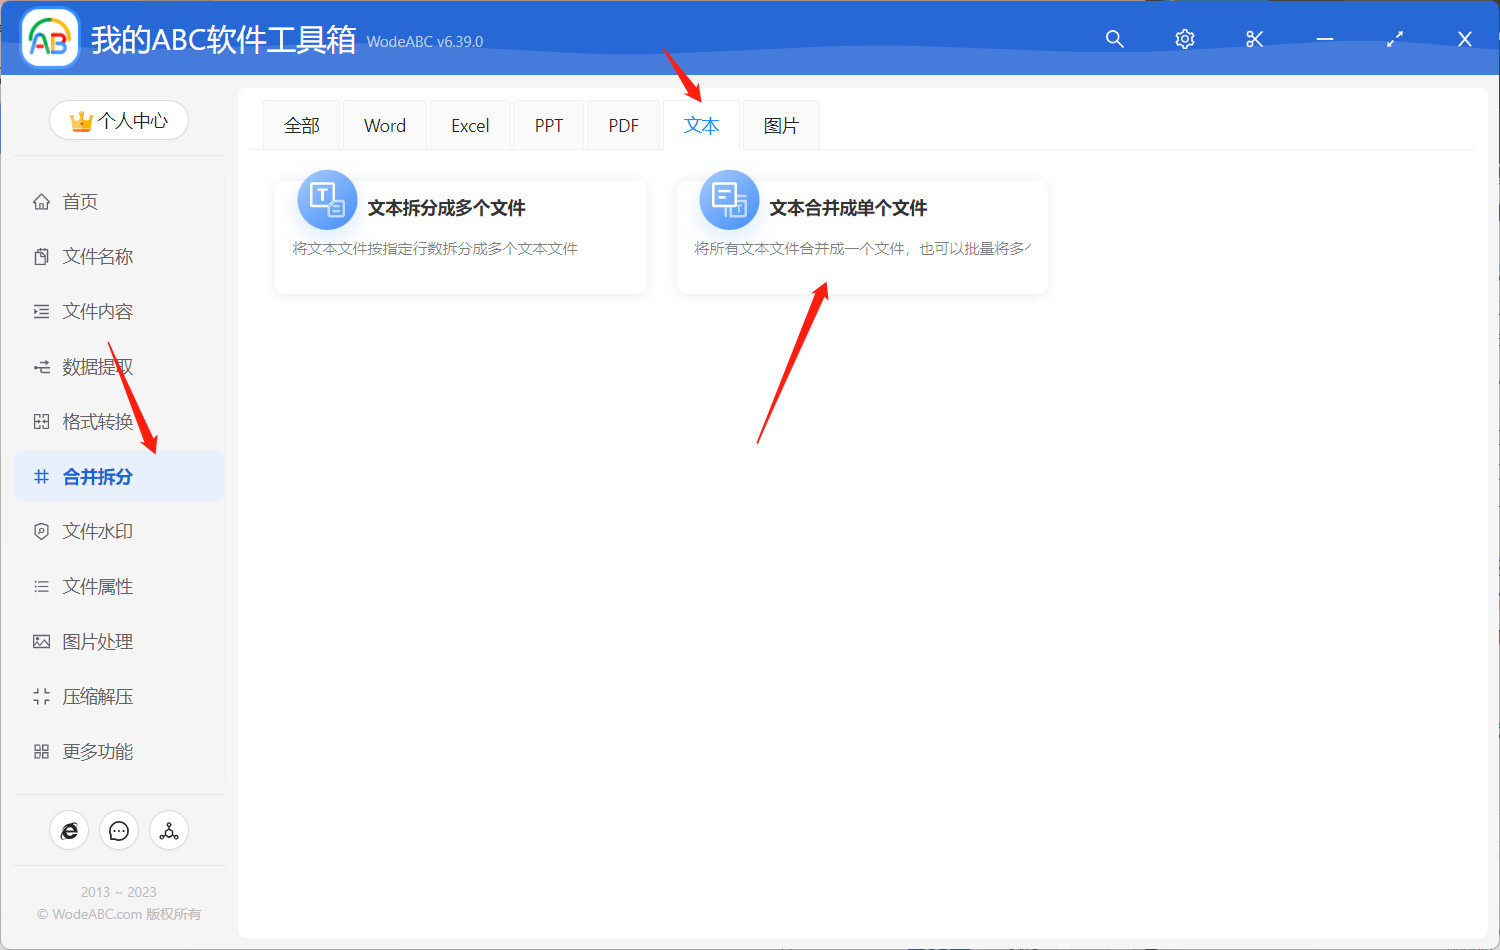Open 文件水印 from the sidebar
The height and width of the screenshot is (950, 1500).
pos(95,531)
